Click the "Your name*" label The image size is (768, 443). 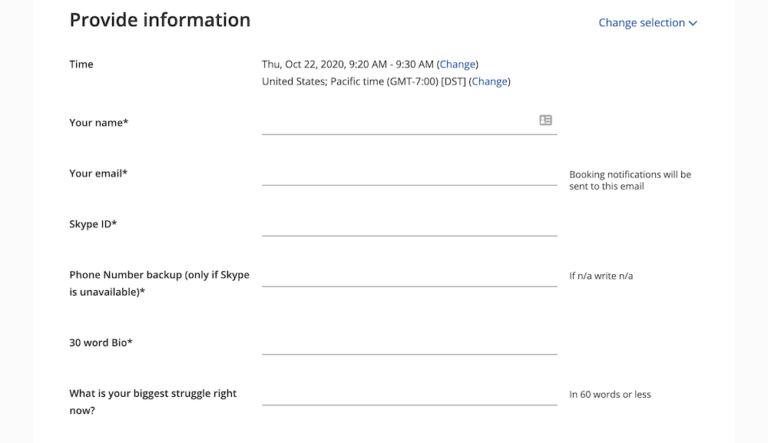pyautogui.click(x=98, y=122)
